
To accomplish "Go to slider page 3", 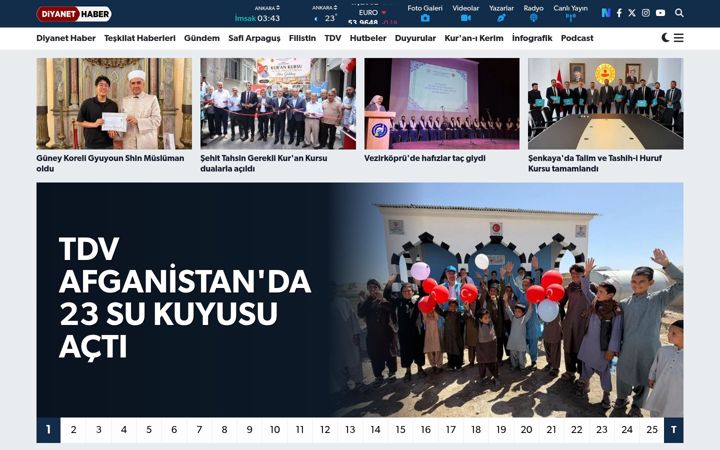I will 99,430.
